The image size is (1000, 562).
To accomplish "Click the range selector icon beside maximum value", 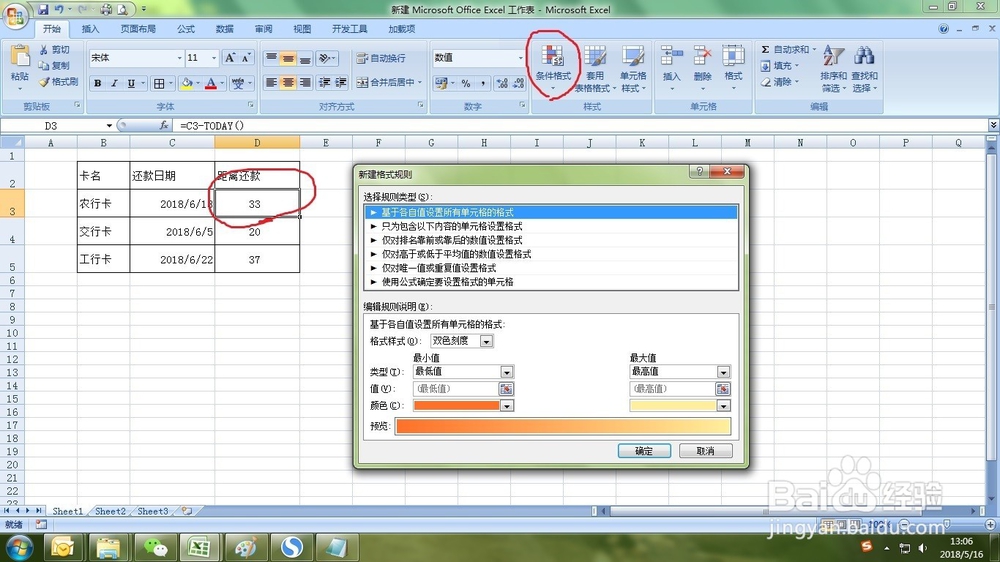I will (723, 388).
